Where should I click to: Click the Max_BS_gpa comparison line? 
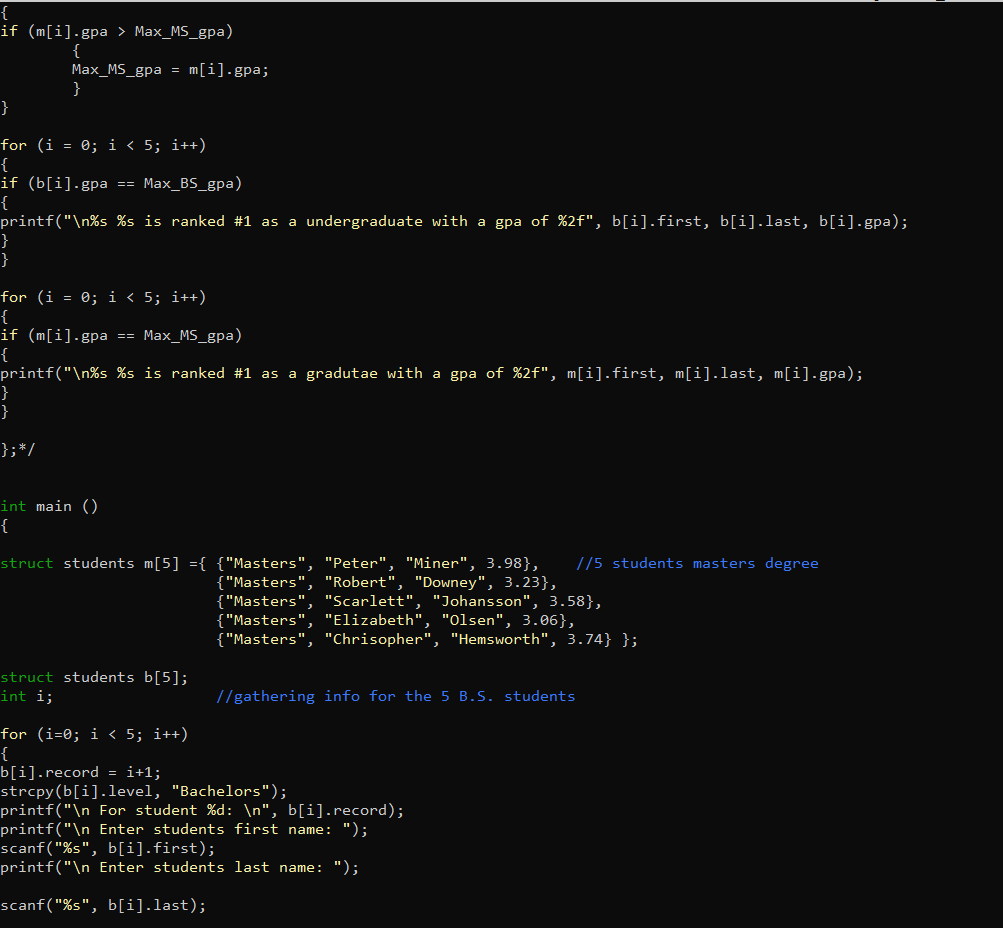tap(120, 183)
